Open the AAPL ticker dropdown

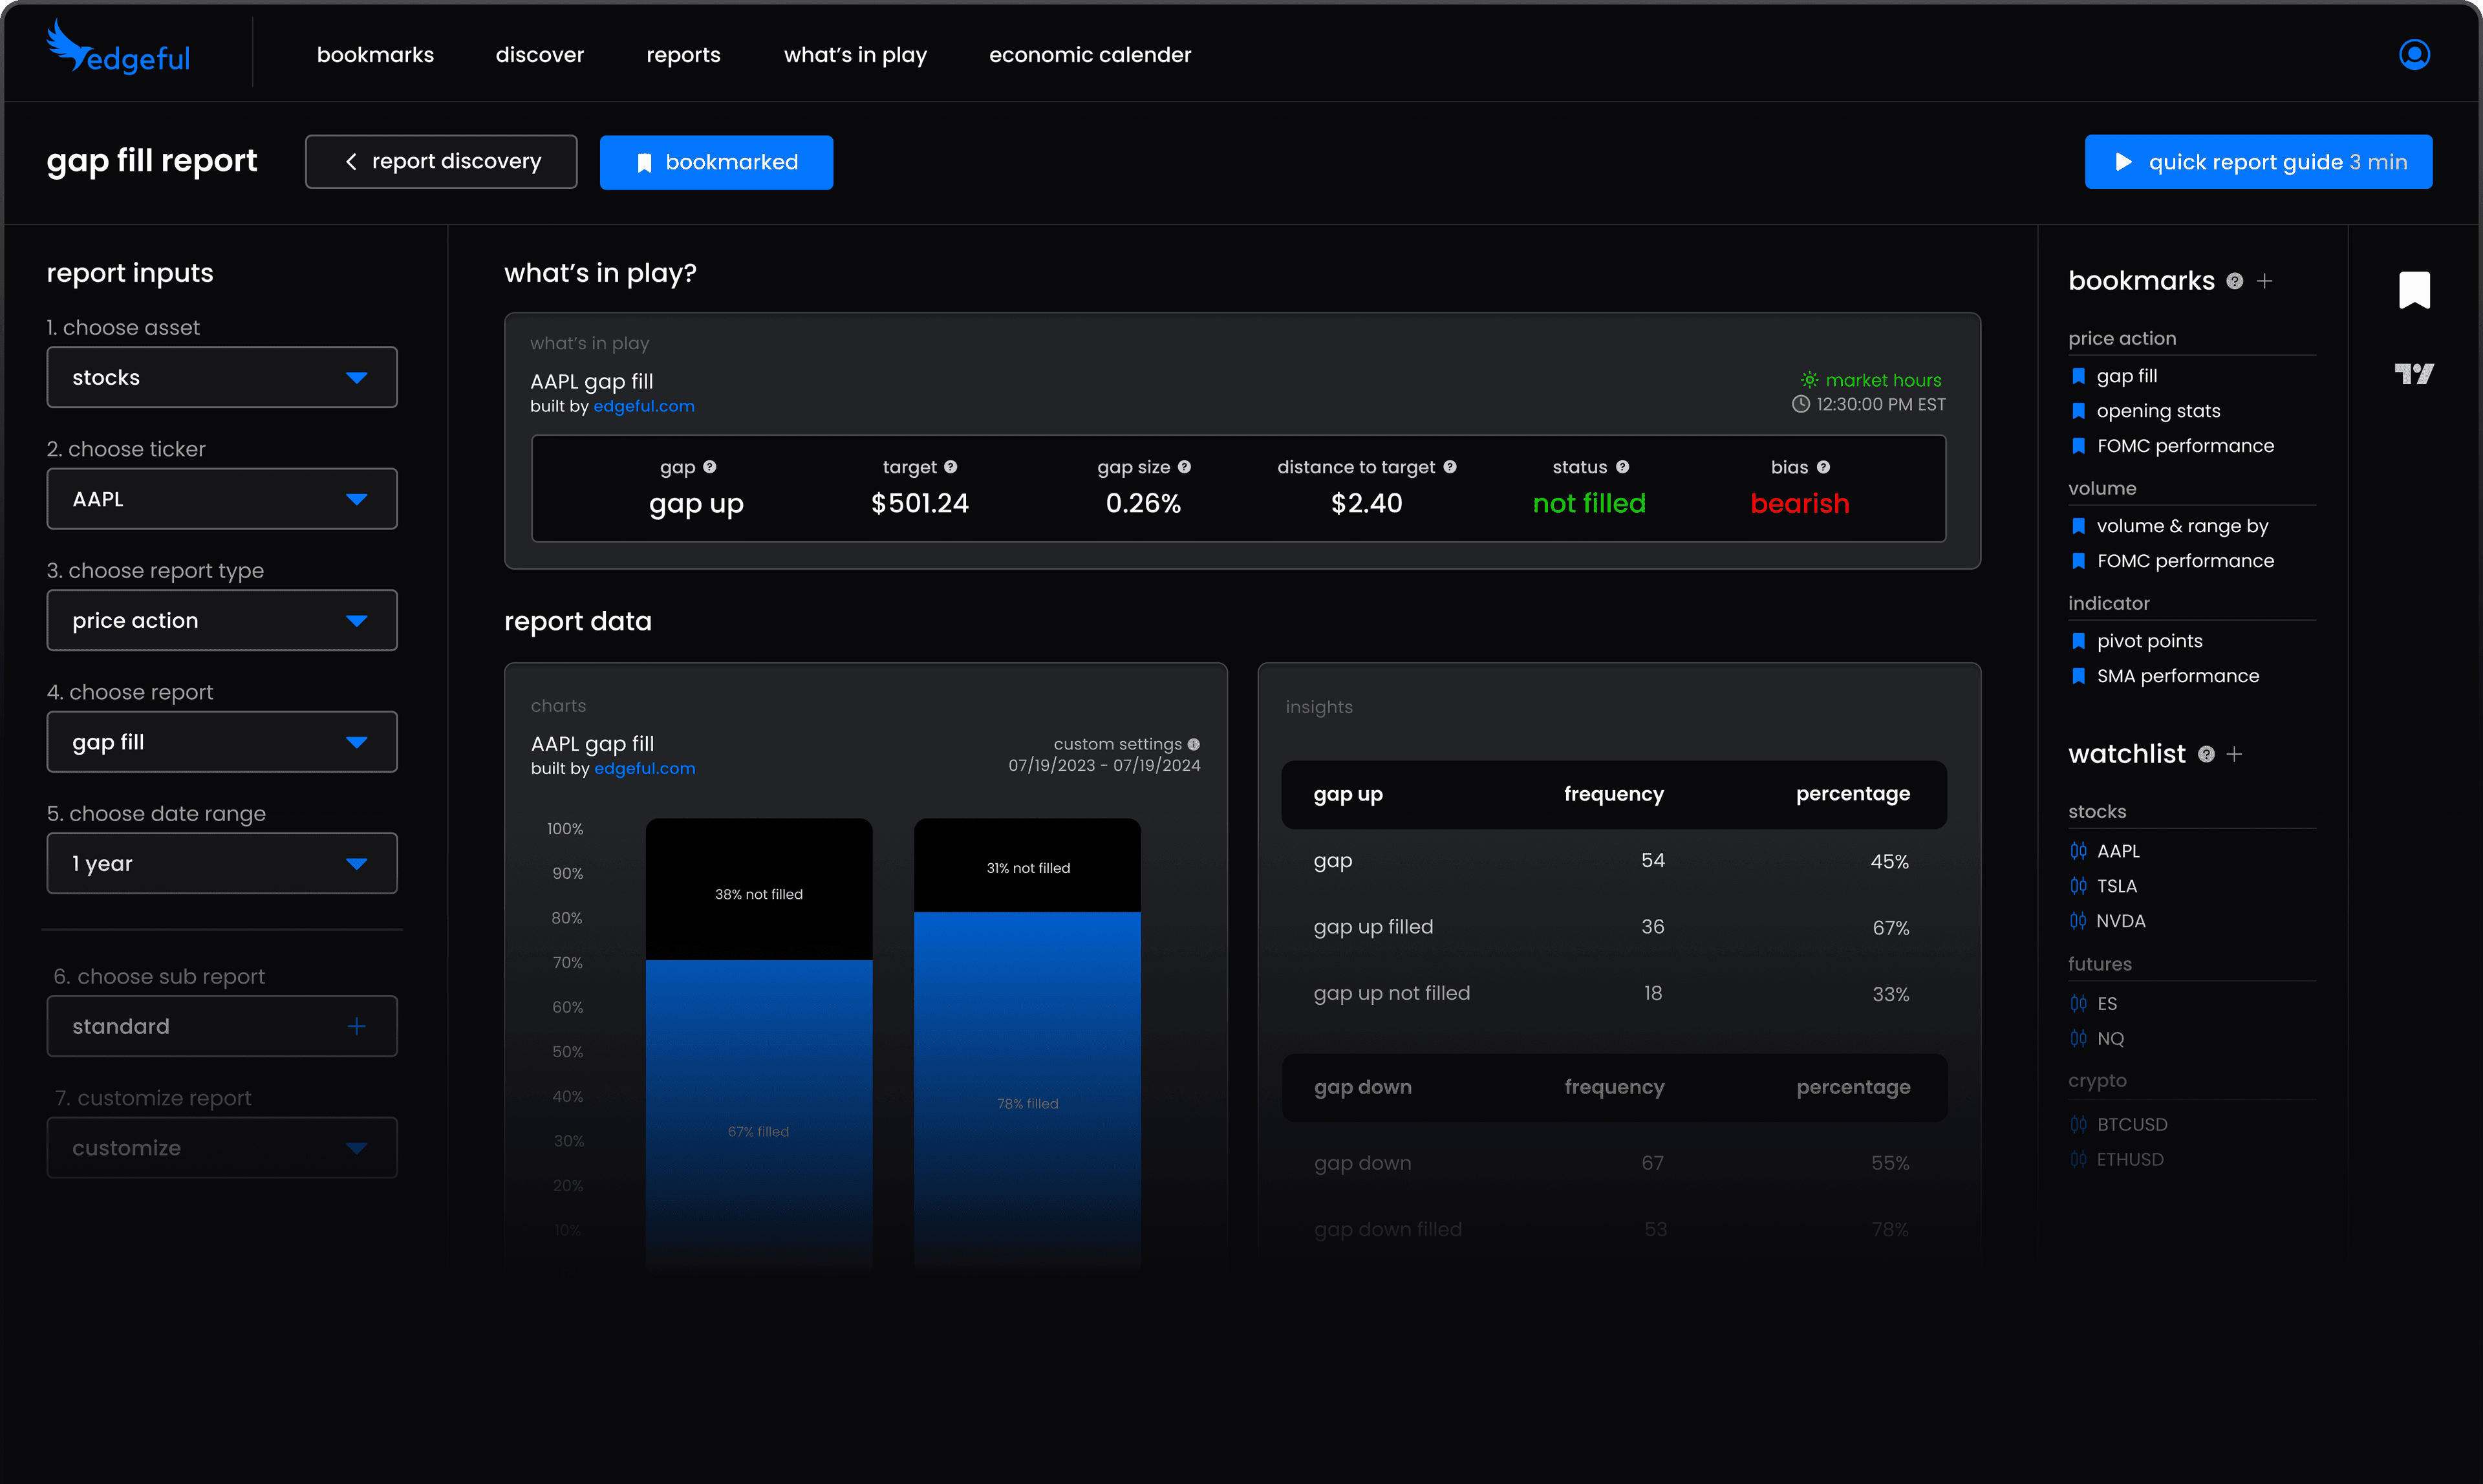tap(222, 499)
